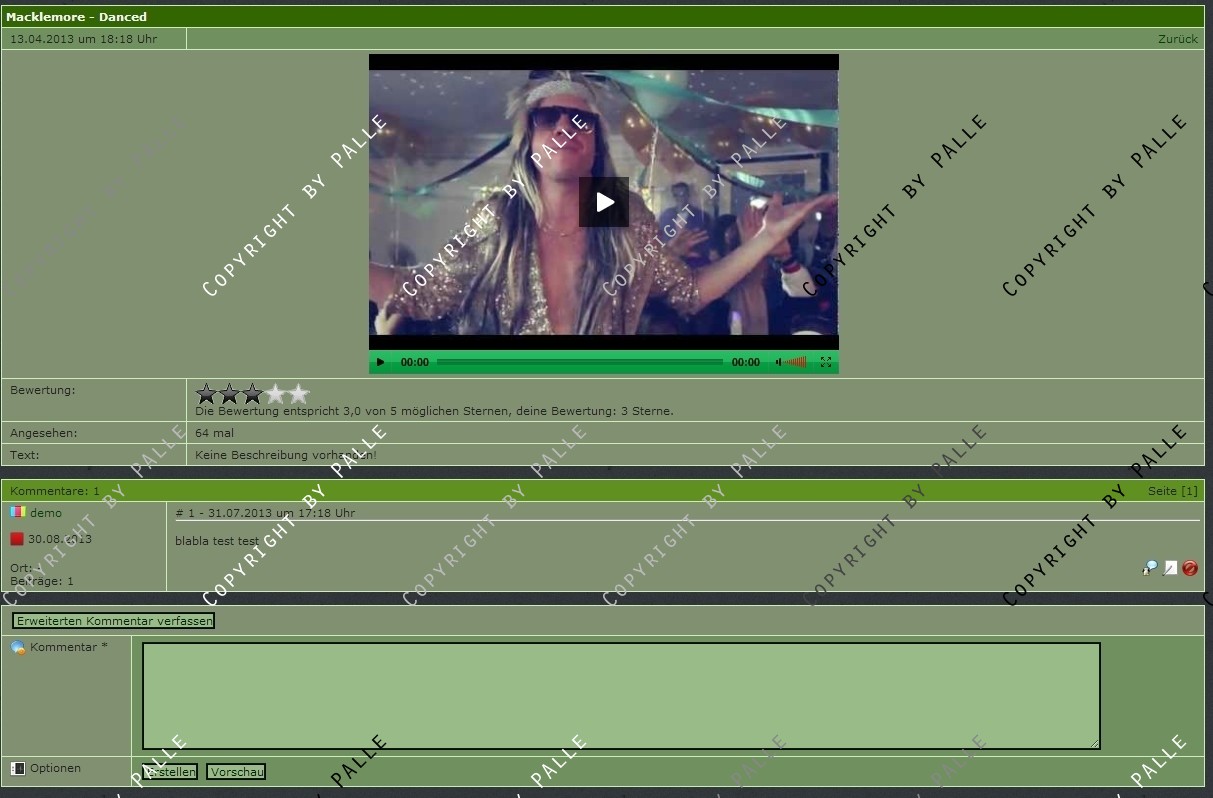Focus the Kommentar text area

click(621, 696)
